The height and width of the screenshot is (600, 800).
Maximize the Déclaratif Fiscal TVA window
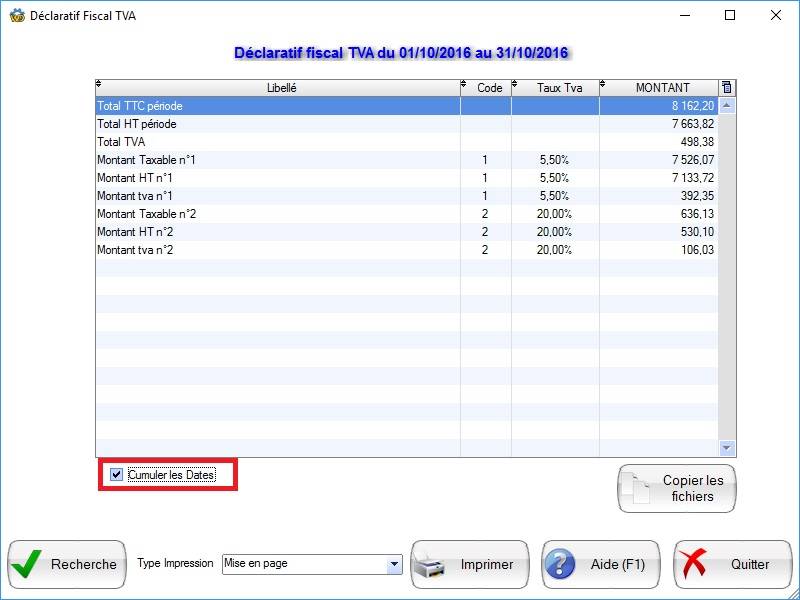730,16
